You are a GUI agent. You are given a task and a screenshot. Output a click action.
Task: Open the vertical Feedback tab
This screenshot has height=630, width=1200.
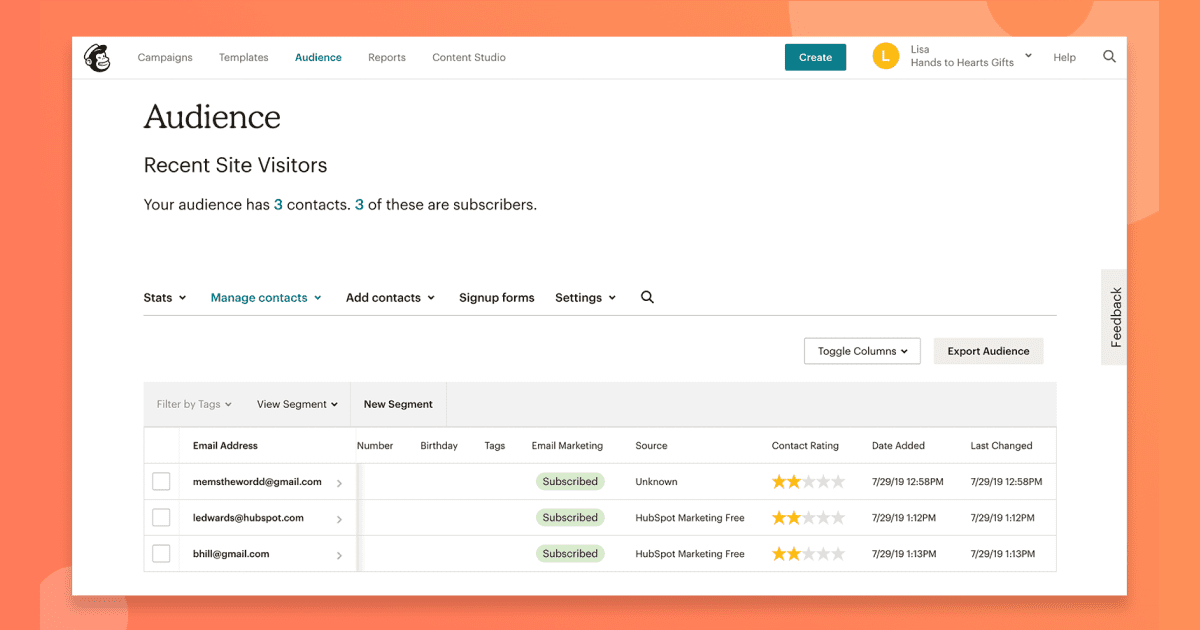pyautogui.click(x=1115, y=317)
